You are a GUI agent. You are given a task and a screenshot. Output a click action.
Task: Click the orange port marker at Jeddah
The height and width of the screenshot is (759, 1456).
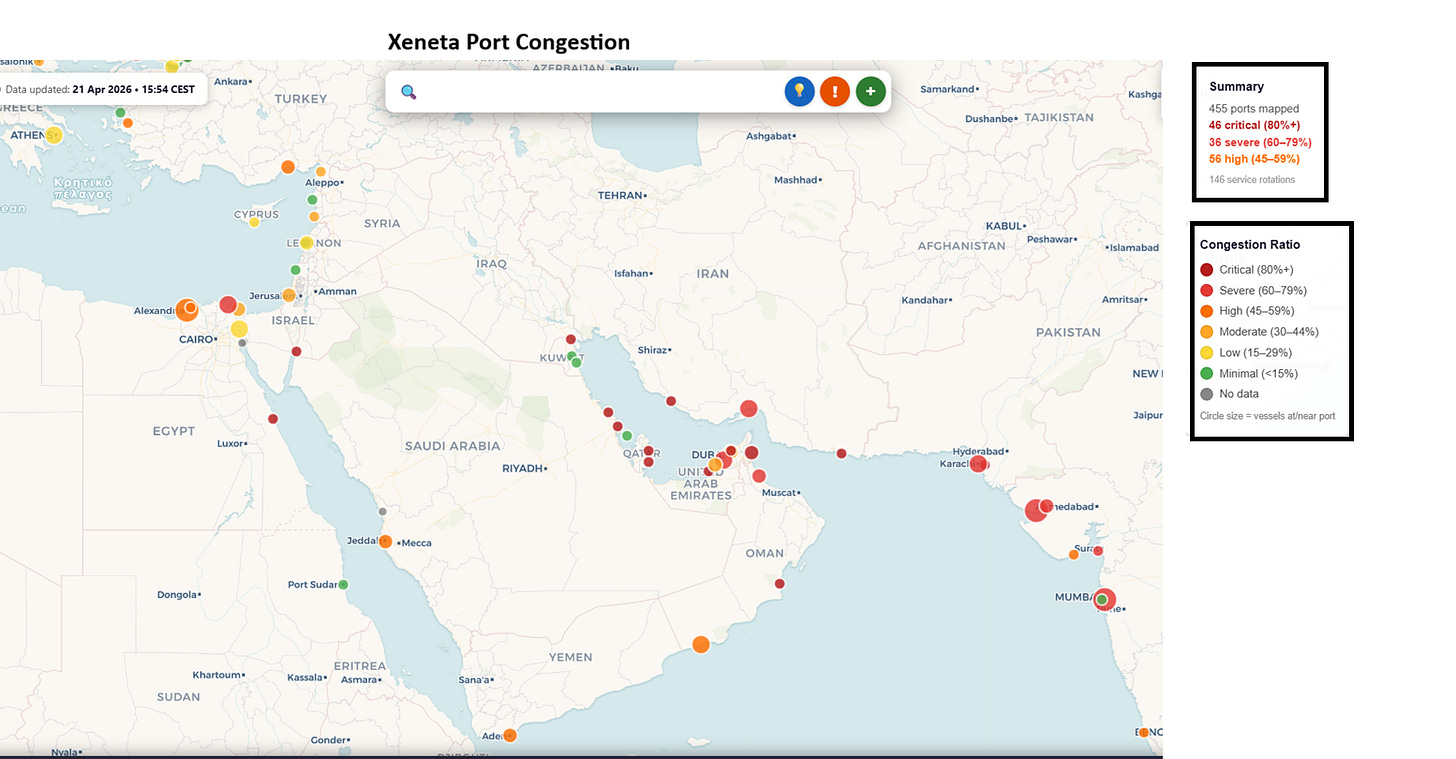(x=385, y=541)
